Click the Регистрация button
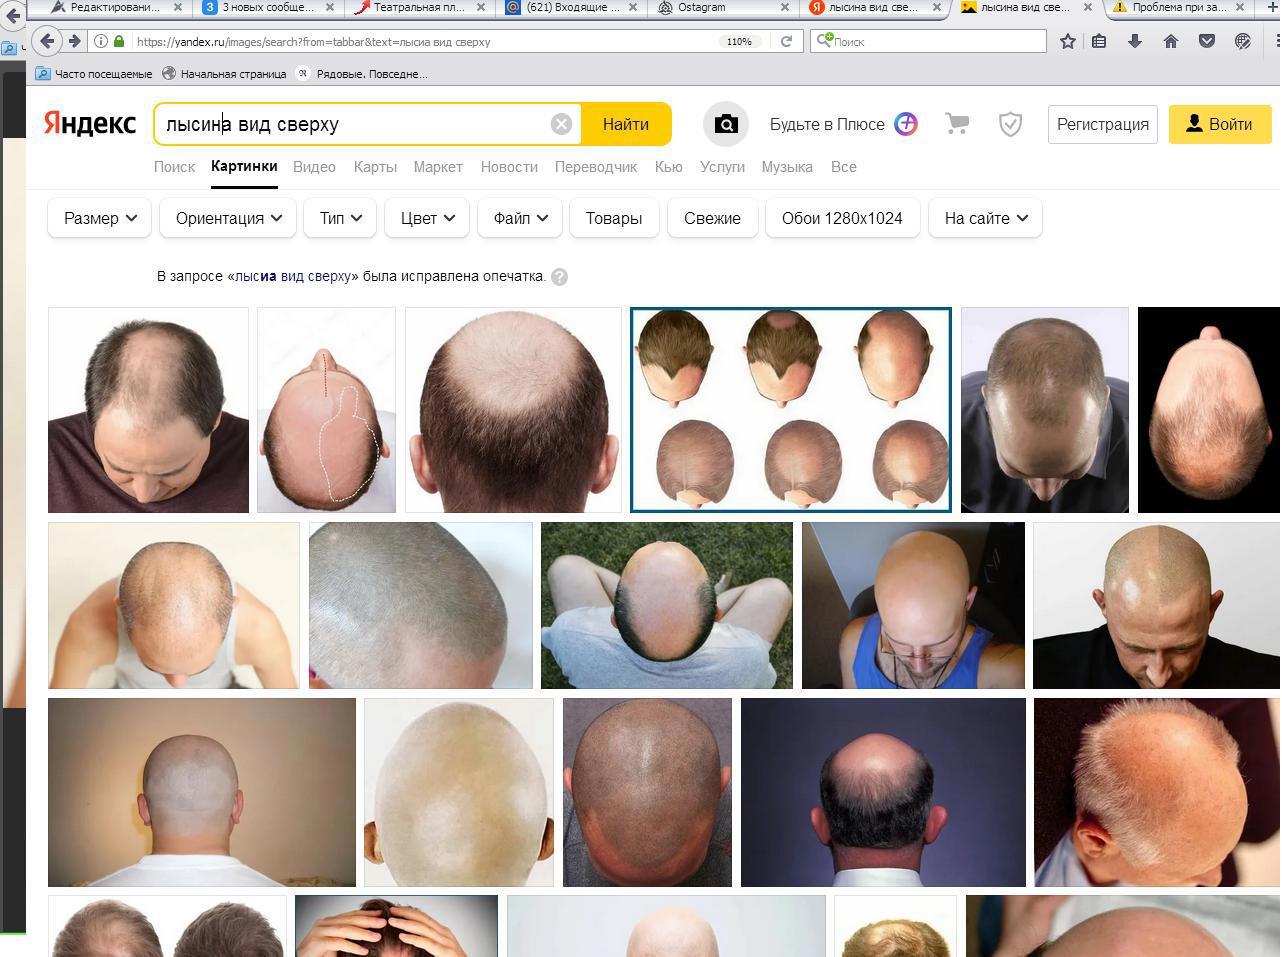 click(x=1102, y=124)
